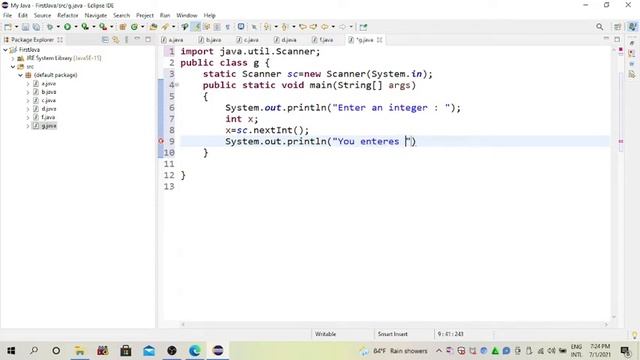Screen dimensions: 640x360
Task: Collapse the FirstJava project node
Action: (x=5, y=50)
